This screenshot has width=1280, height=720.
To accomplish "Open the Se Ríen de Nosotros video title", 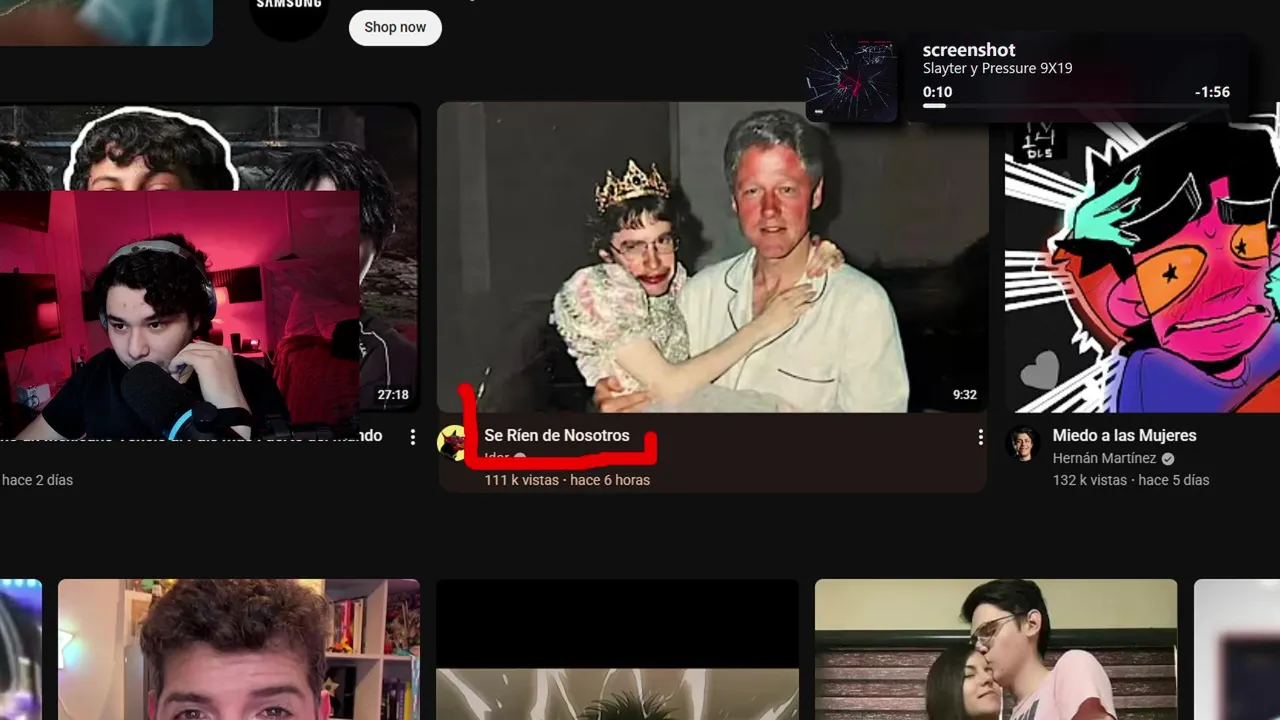I will (557, 436).
